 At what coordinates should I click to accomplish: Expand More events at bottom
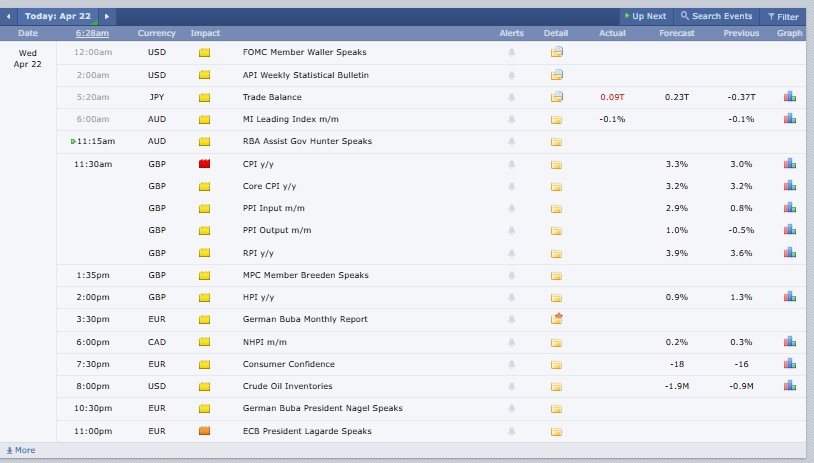[20, 450]
